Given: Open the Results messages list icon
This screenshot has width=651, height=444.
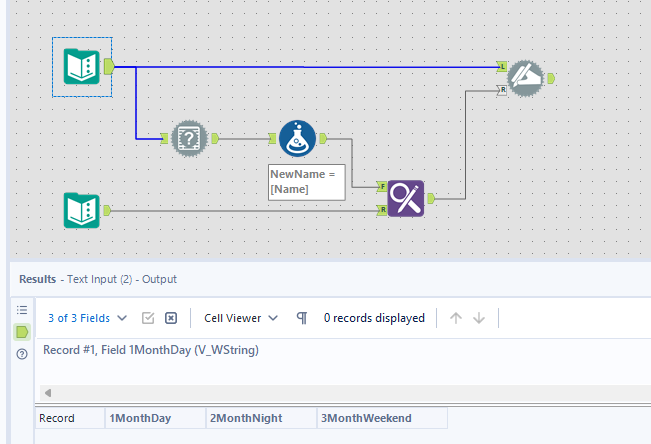Looking at the screenshot, I should click(x=22, y=310).
